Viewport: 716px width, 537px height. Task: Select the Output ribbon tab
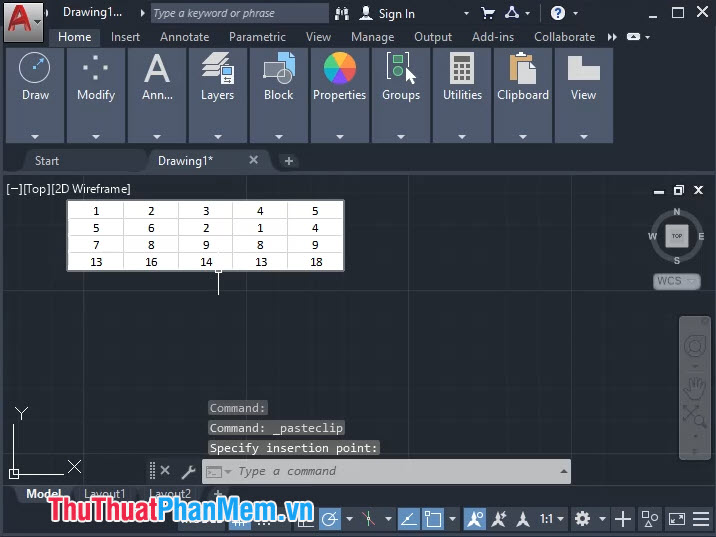(433, 37)
